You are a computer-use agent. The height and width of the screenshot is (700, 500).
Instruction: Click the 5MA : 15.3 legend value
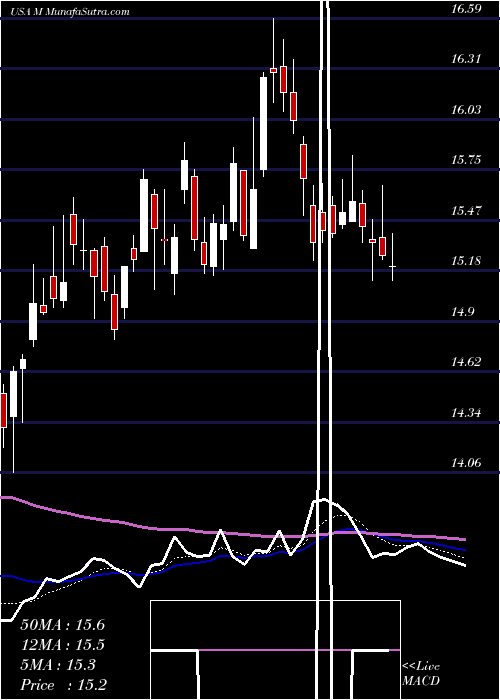coord(58,665)
